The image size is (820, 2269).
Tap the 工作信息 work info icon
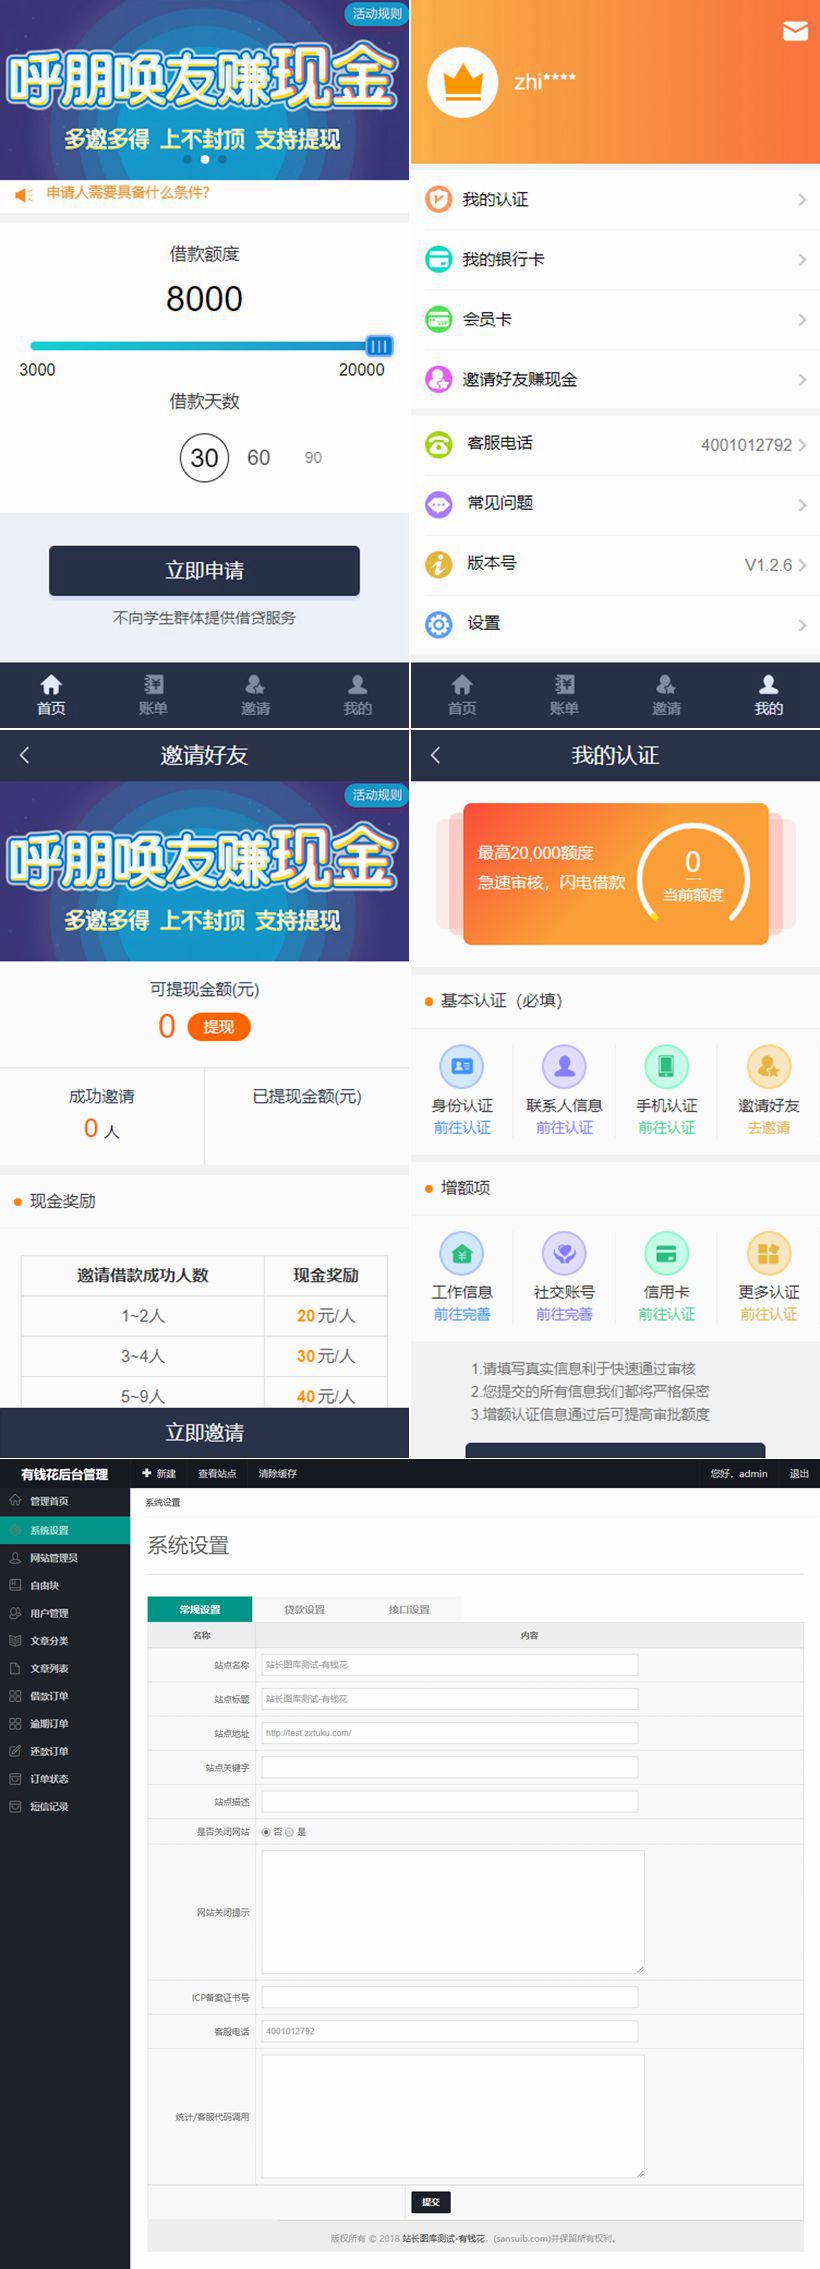coord(462,1253)
